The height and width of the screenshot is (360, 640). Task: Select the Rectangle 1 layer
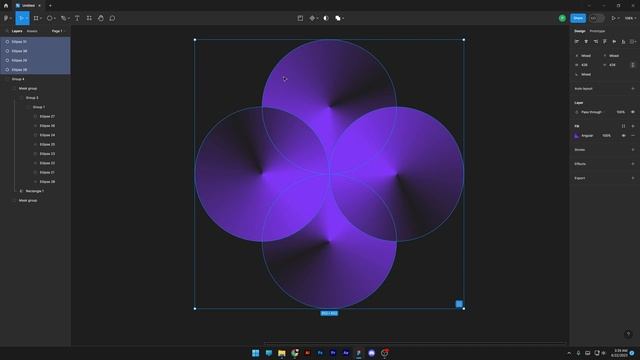click(35, 191)
